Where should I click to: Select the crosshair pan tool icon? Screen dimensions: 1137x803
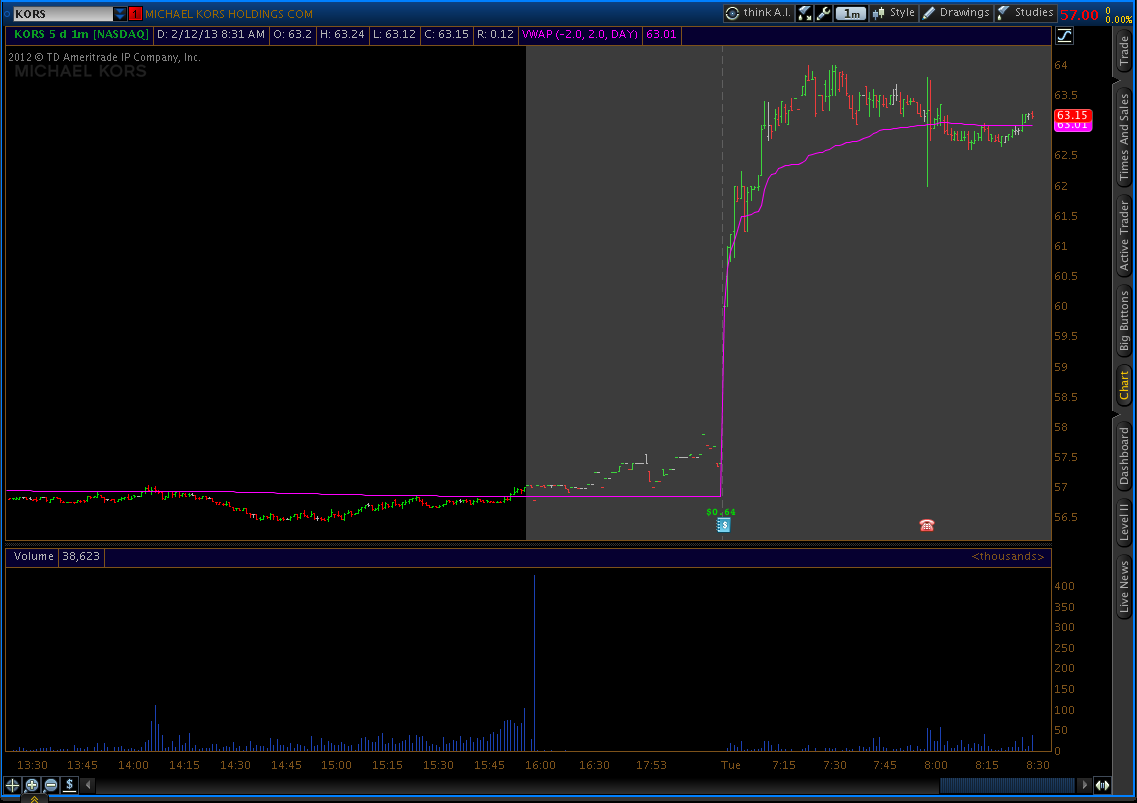click(12, 785)
